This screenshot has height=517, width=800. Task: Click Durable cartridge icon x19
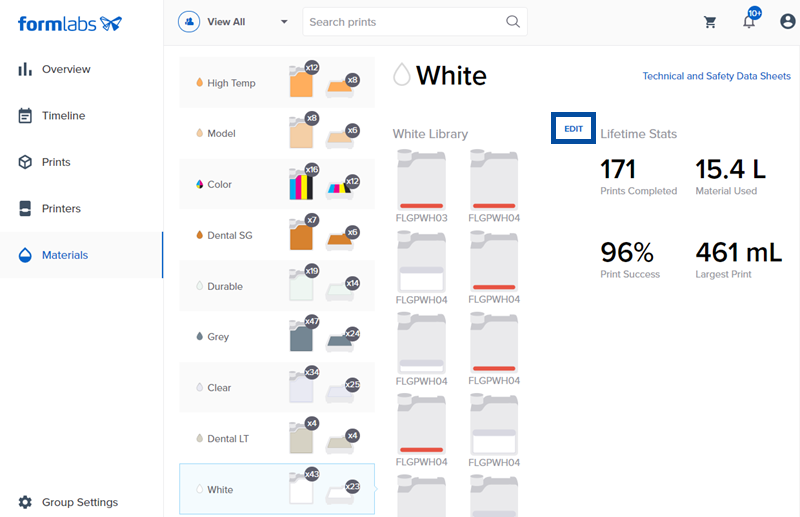(x=301, y=285)
